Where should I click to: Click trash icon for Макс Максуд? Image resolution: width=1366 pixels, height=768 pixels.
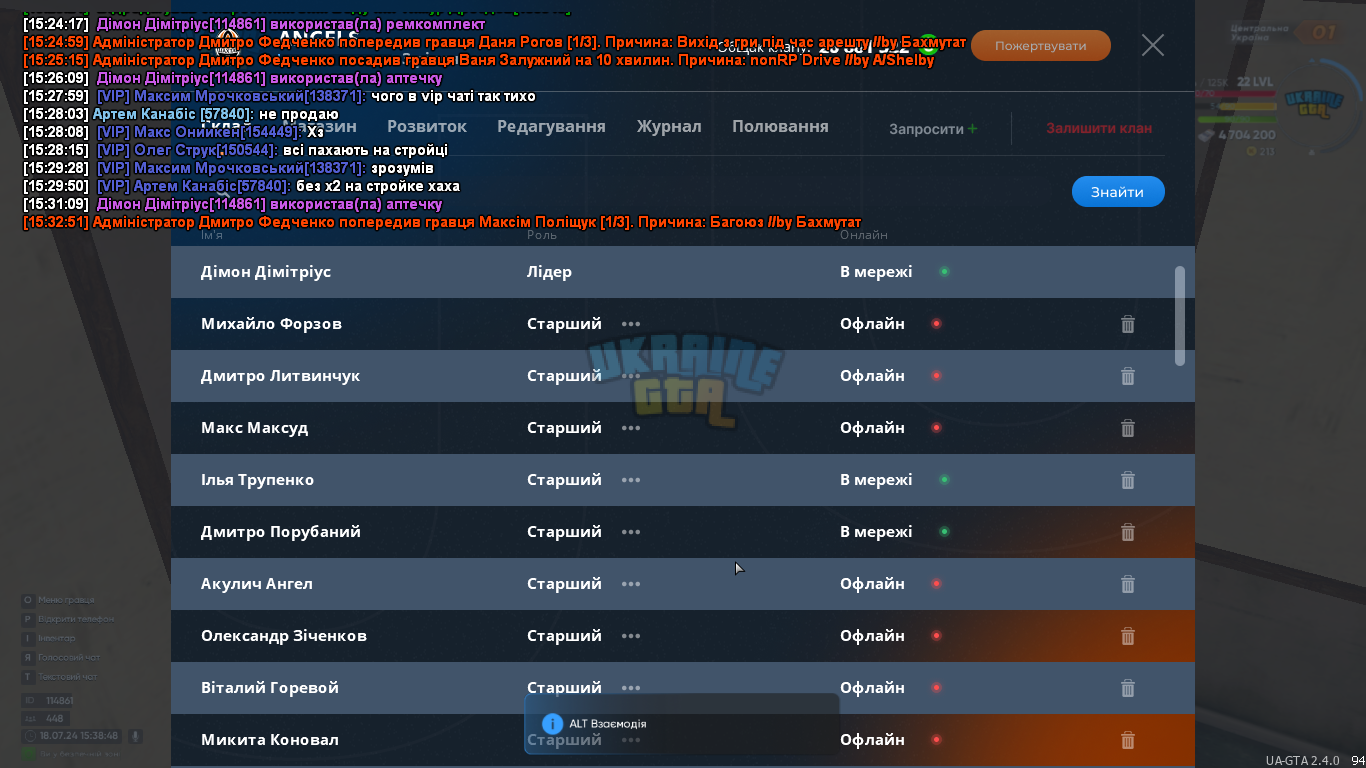pos(1128,428)
